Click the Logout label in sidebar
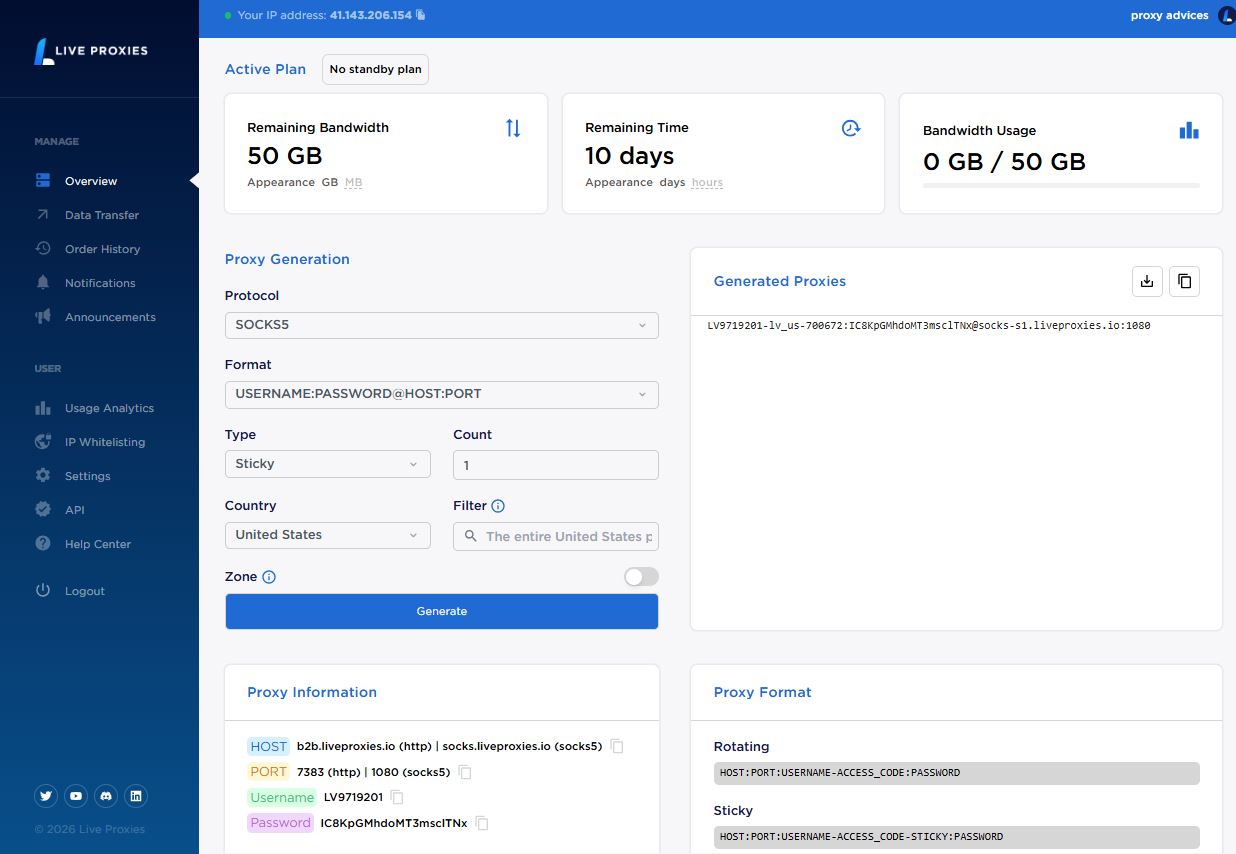The image size is (1236, 854). tap(85, 591)
